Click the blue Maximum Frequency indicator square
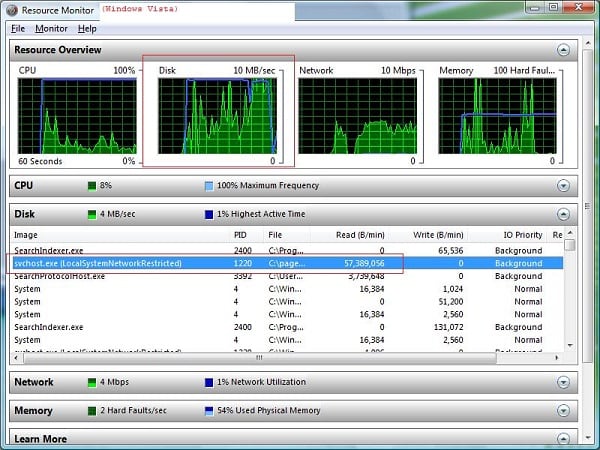 tap(208, 185)
